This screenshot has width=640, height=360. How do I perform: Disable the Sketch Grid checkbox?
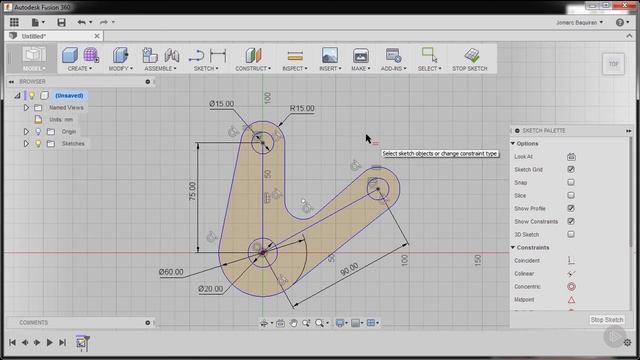coord(571,169)
